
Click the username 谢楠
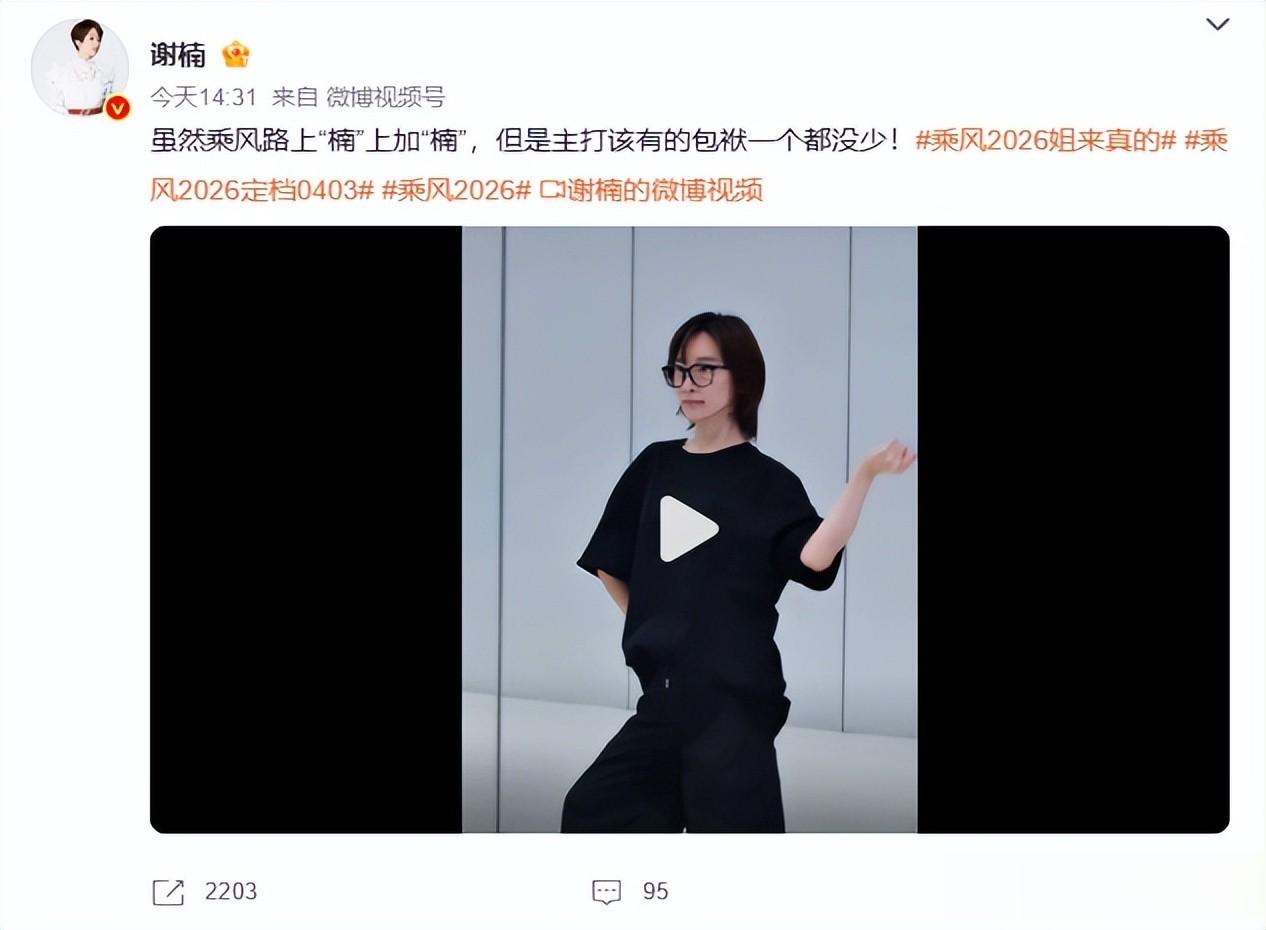pos(178,54)
